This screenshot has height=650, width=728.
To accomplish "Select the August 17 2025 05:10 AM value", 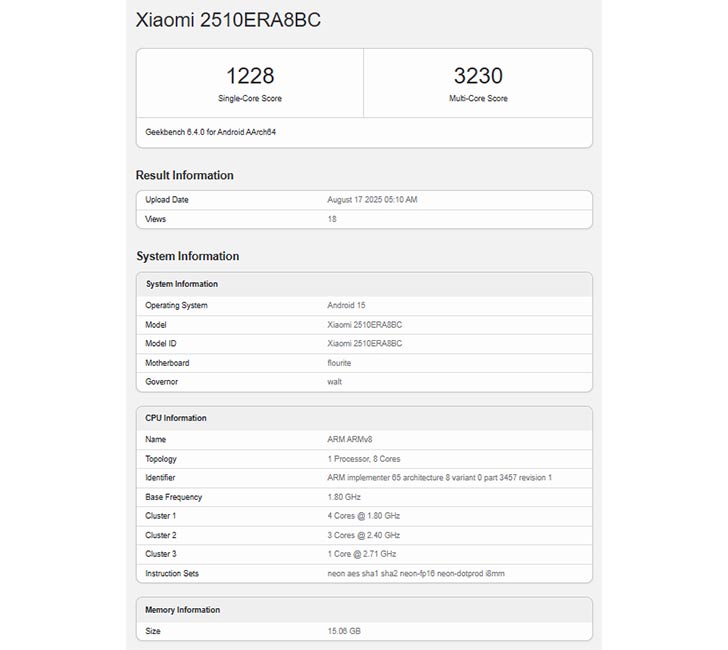I will coord(372,200).
